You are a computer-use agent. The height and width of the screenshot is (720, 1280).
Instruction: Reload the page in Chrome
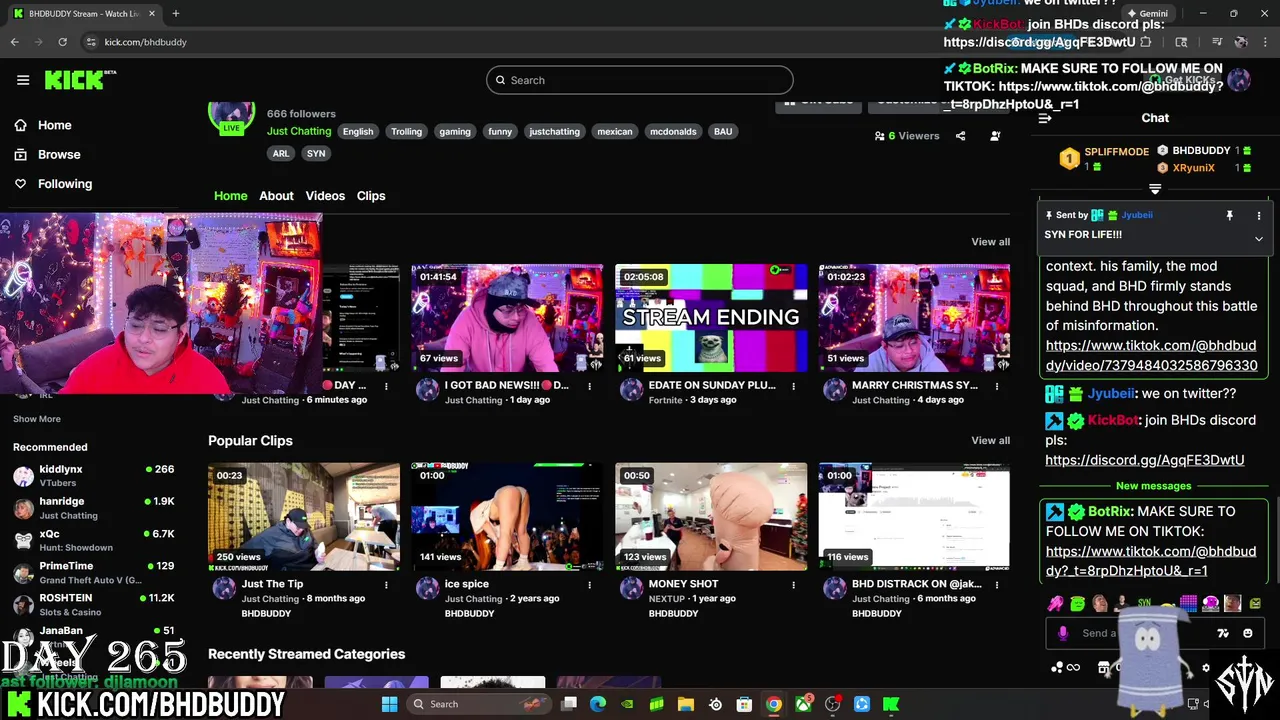click(x=62, y=42)
